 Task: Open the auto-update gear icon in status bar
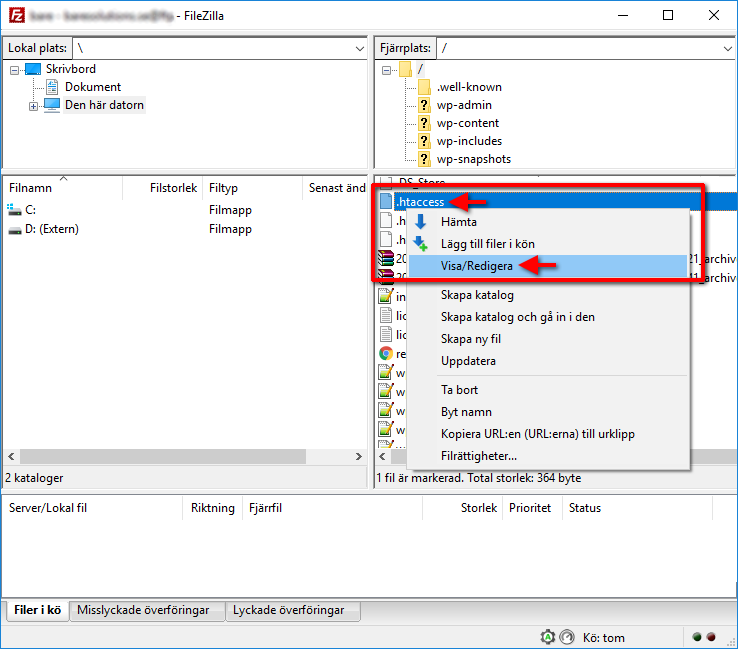[547, 637]
